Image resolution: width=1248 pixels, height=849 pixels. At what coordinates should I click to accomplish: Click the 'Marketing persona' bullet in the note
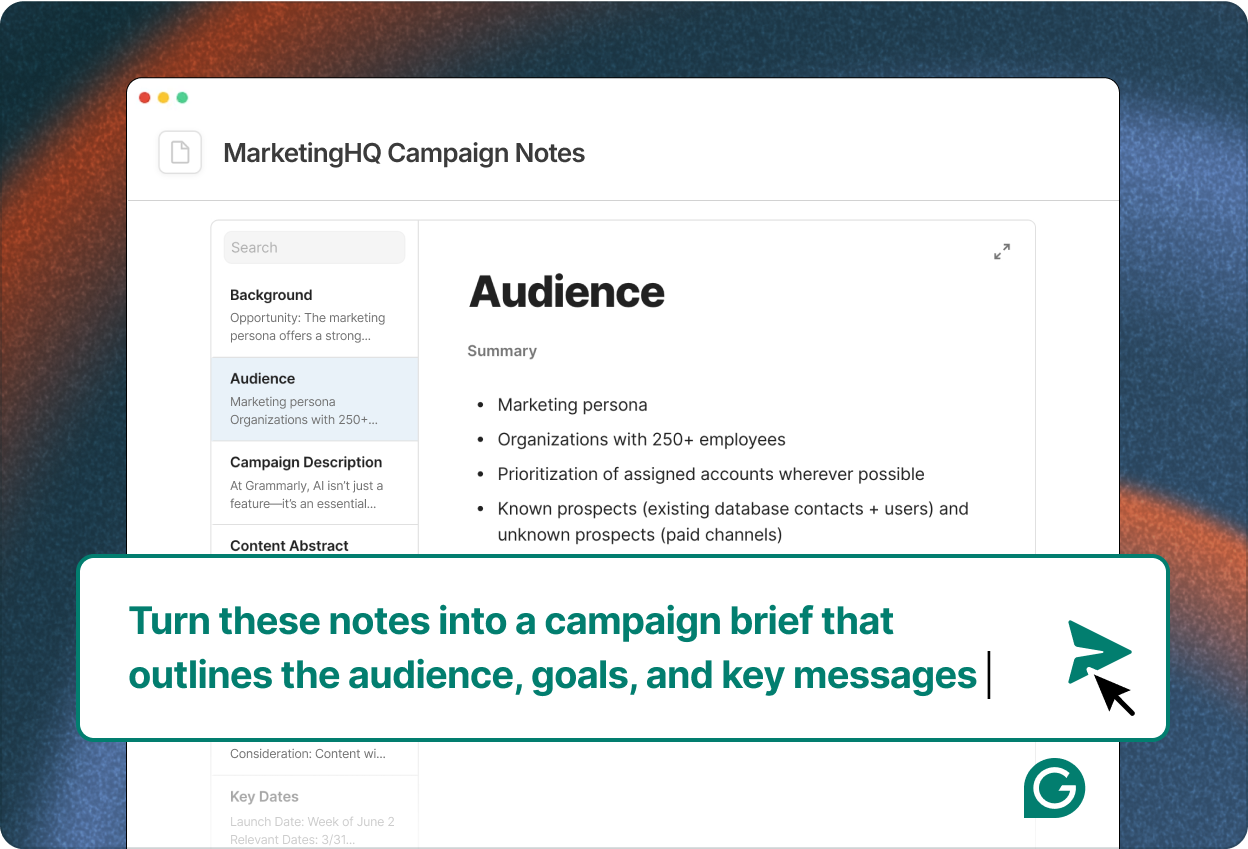tap(572, 405)
